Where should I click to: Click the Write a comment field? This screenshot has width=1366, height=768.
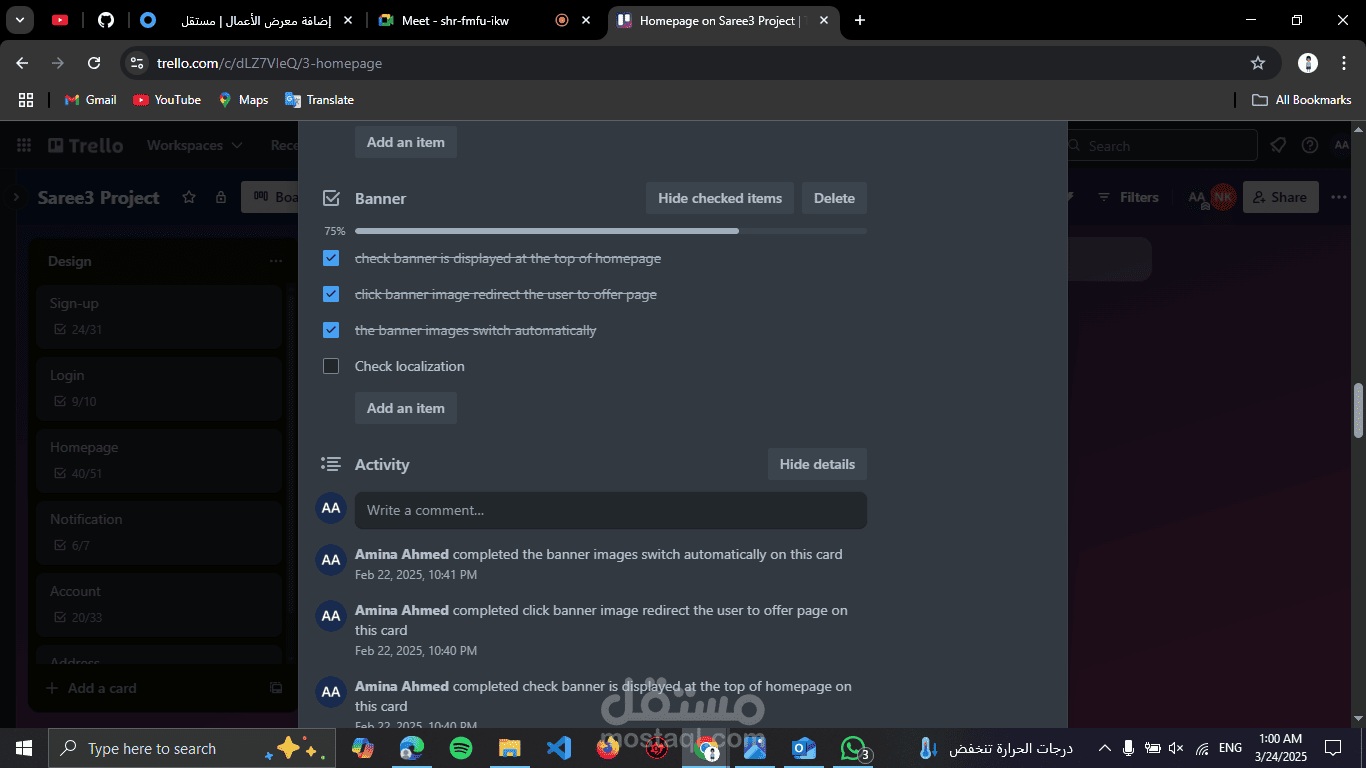(x=611, y=510)
